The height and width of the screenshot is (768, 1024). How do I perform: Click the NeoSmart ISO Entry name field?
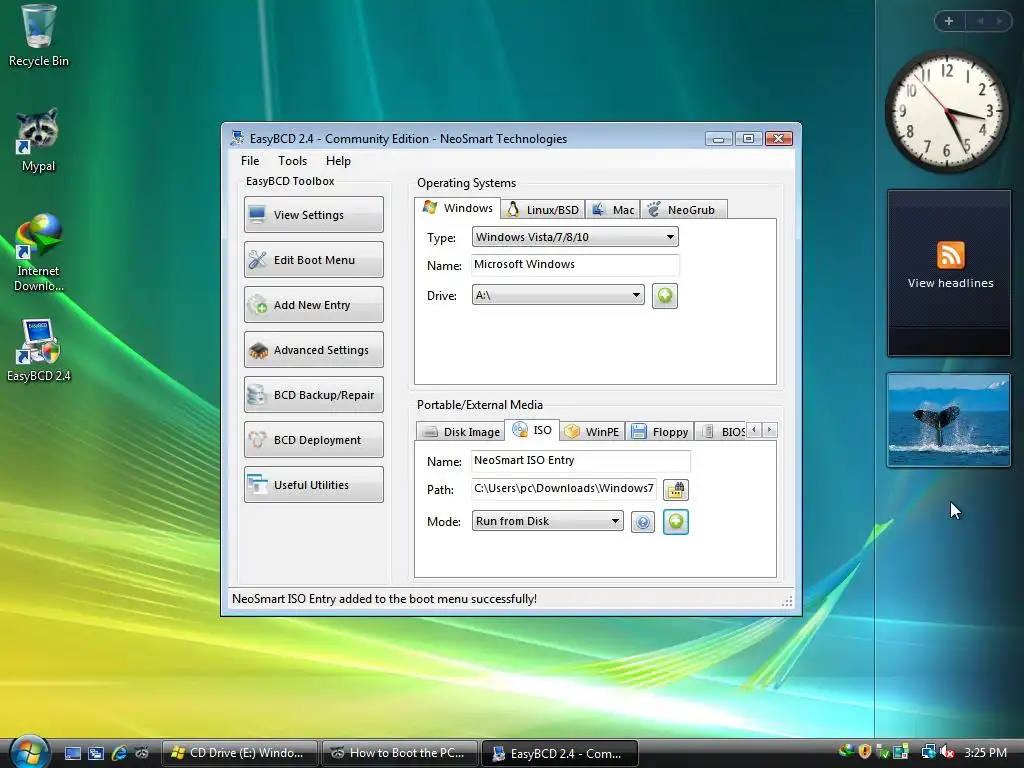pyautogui.click(x=581, y=460)
